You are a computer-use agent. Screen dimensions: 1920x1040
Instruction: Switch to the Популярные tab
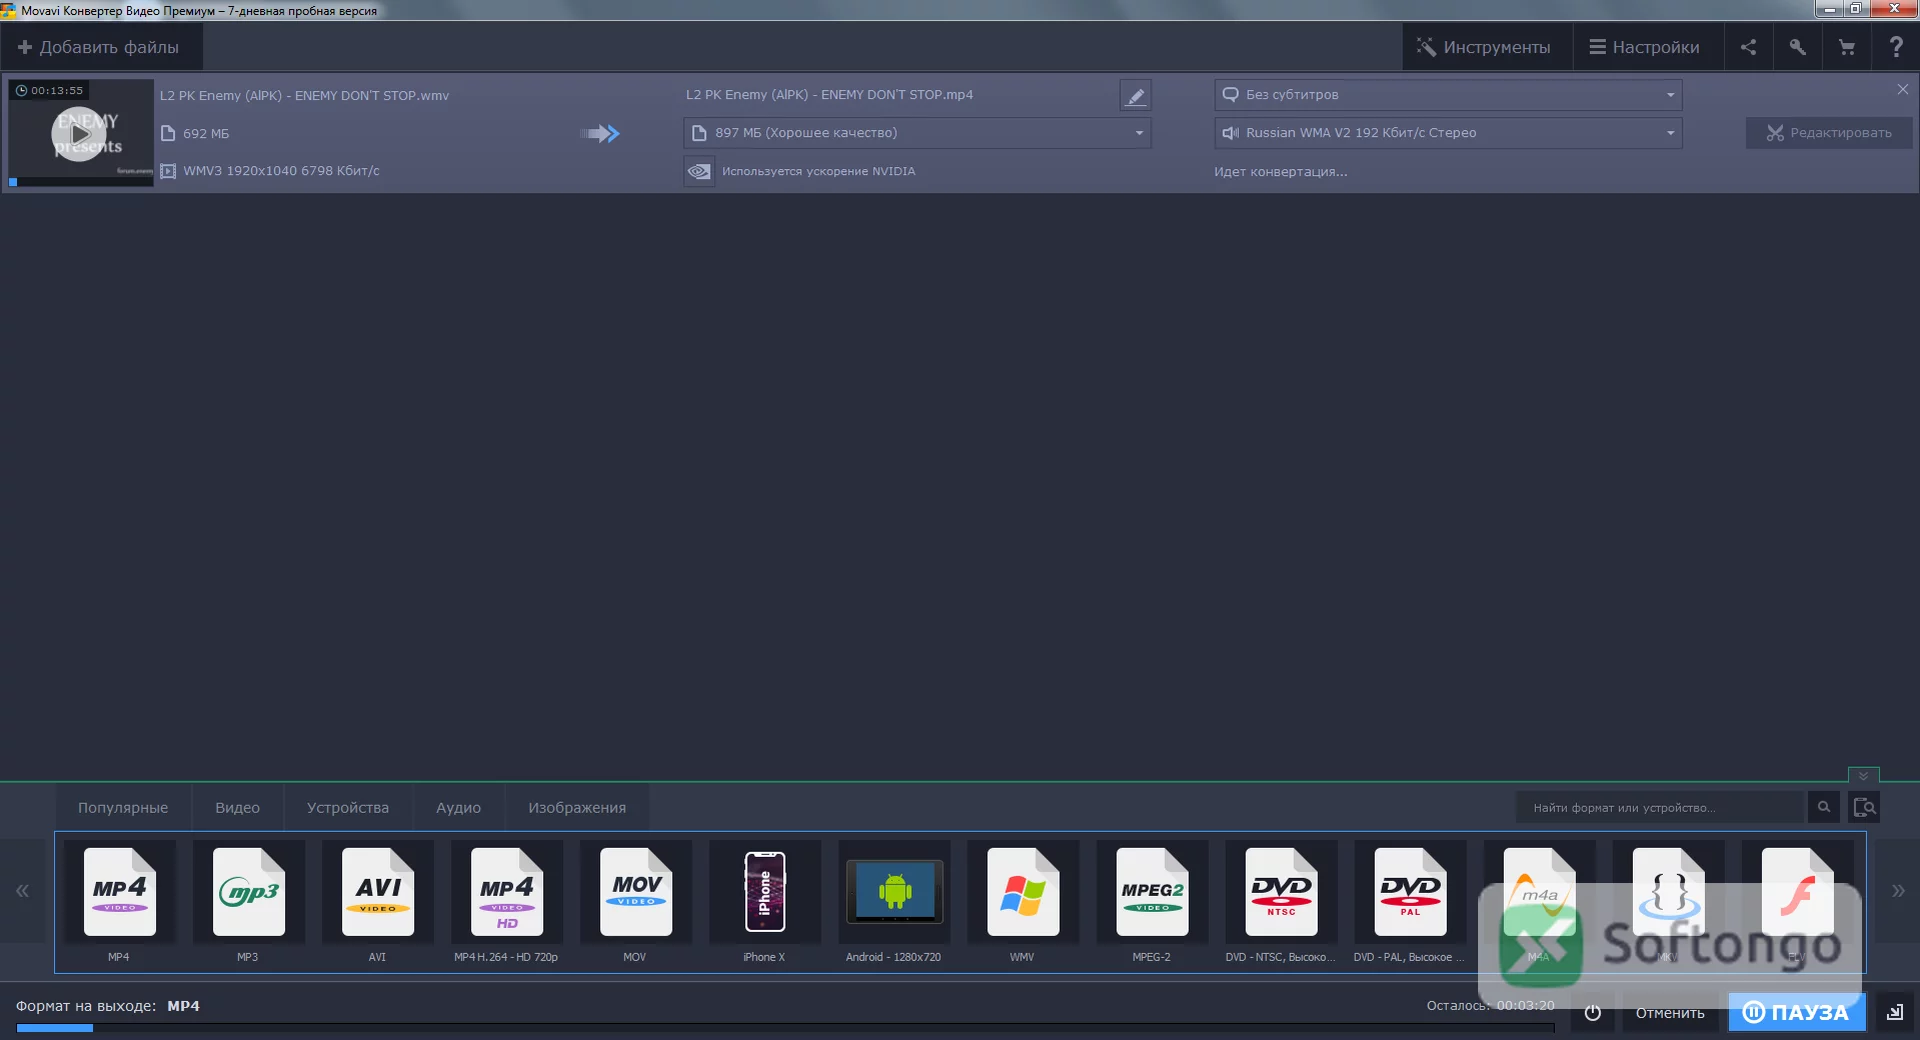(x=123, y=808)
